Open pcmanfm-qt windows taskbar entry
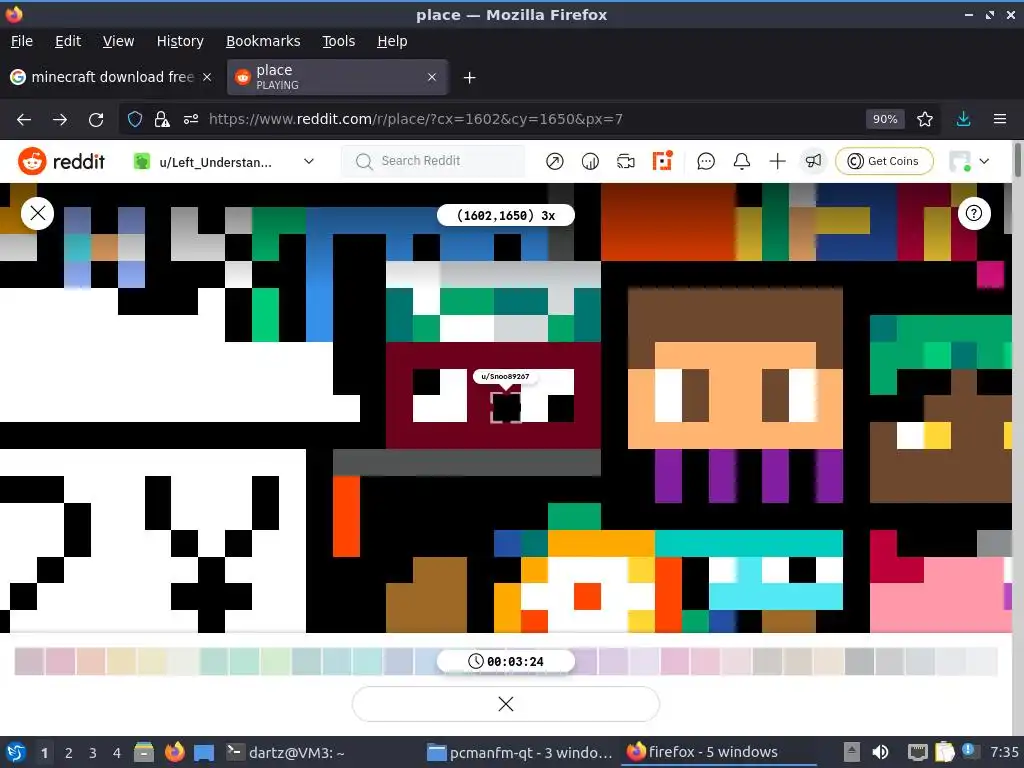The image size is (1024, 768). [x=519, y=752]
